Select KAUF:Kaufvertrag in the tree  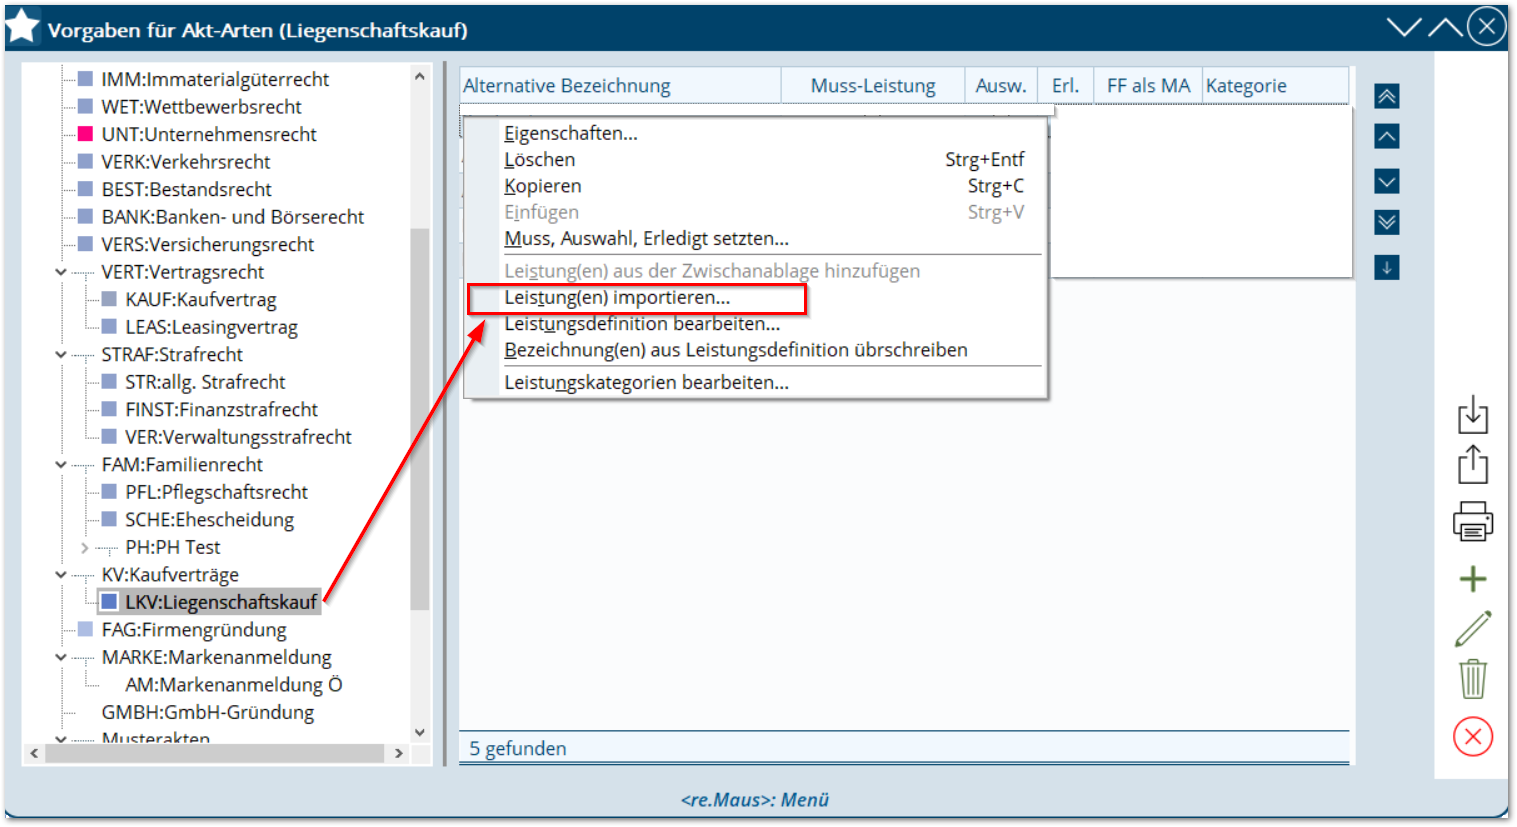(200, 299)
